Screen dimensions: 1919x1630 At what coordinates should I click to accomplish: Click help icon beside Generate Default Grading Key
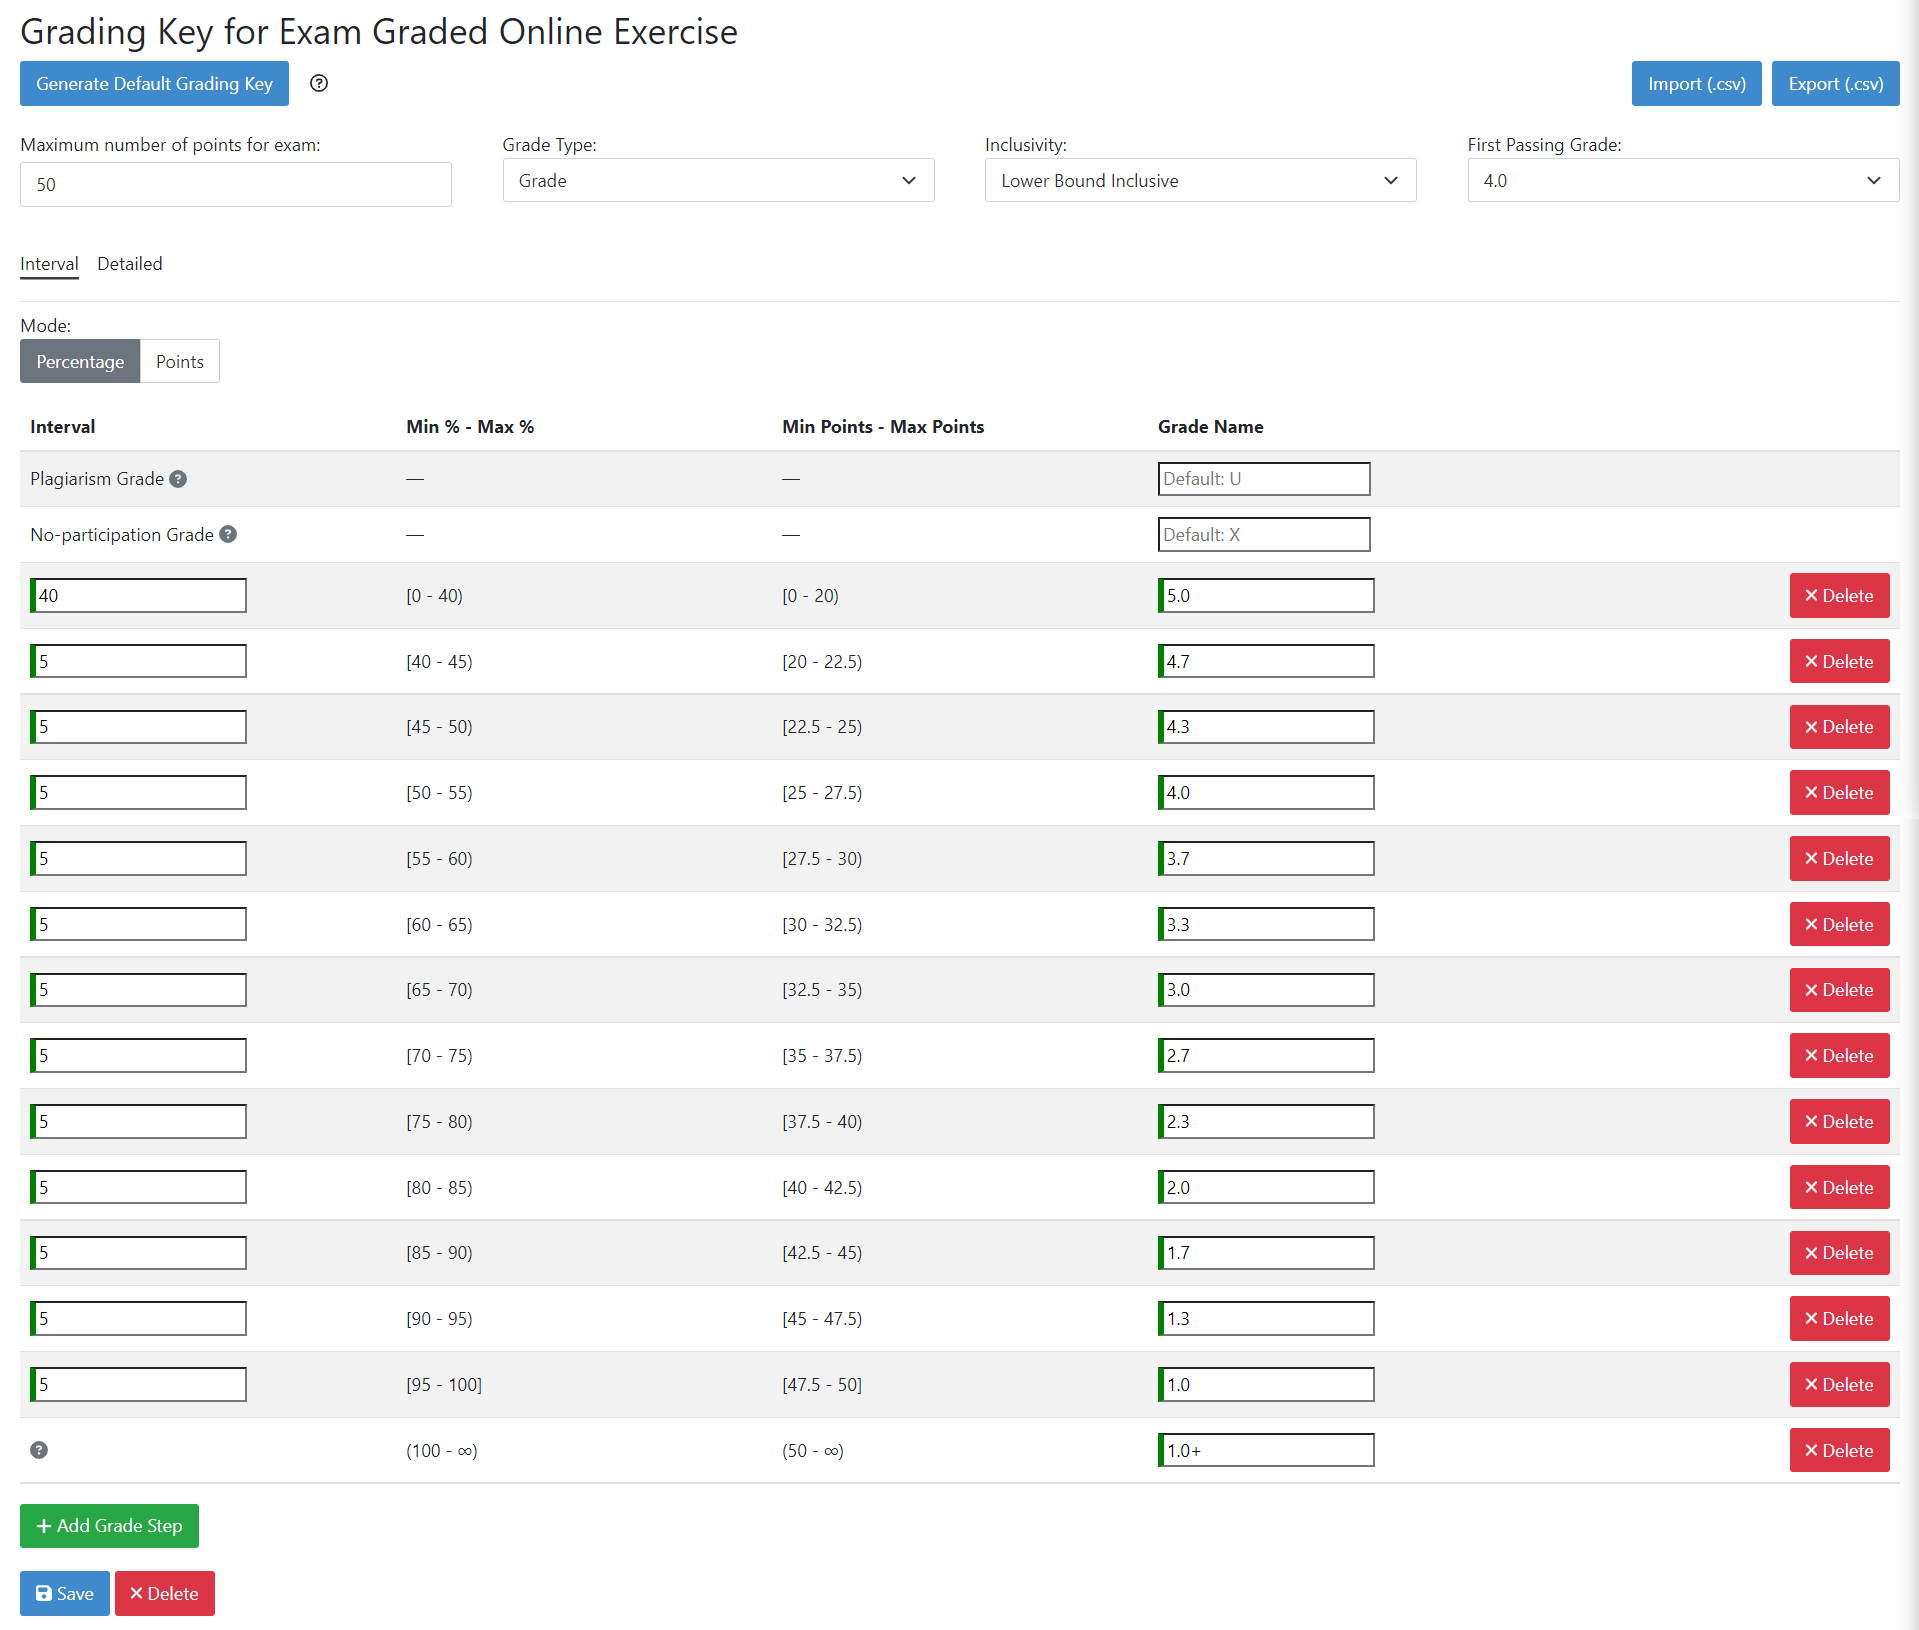[319, 83]
